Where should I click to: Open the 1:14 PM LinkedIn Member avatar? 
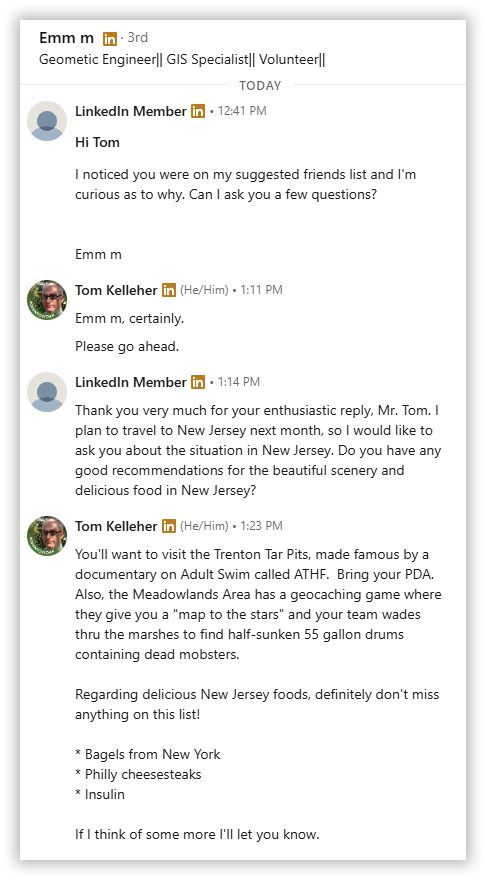tap(47, 392)
